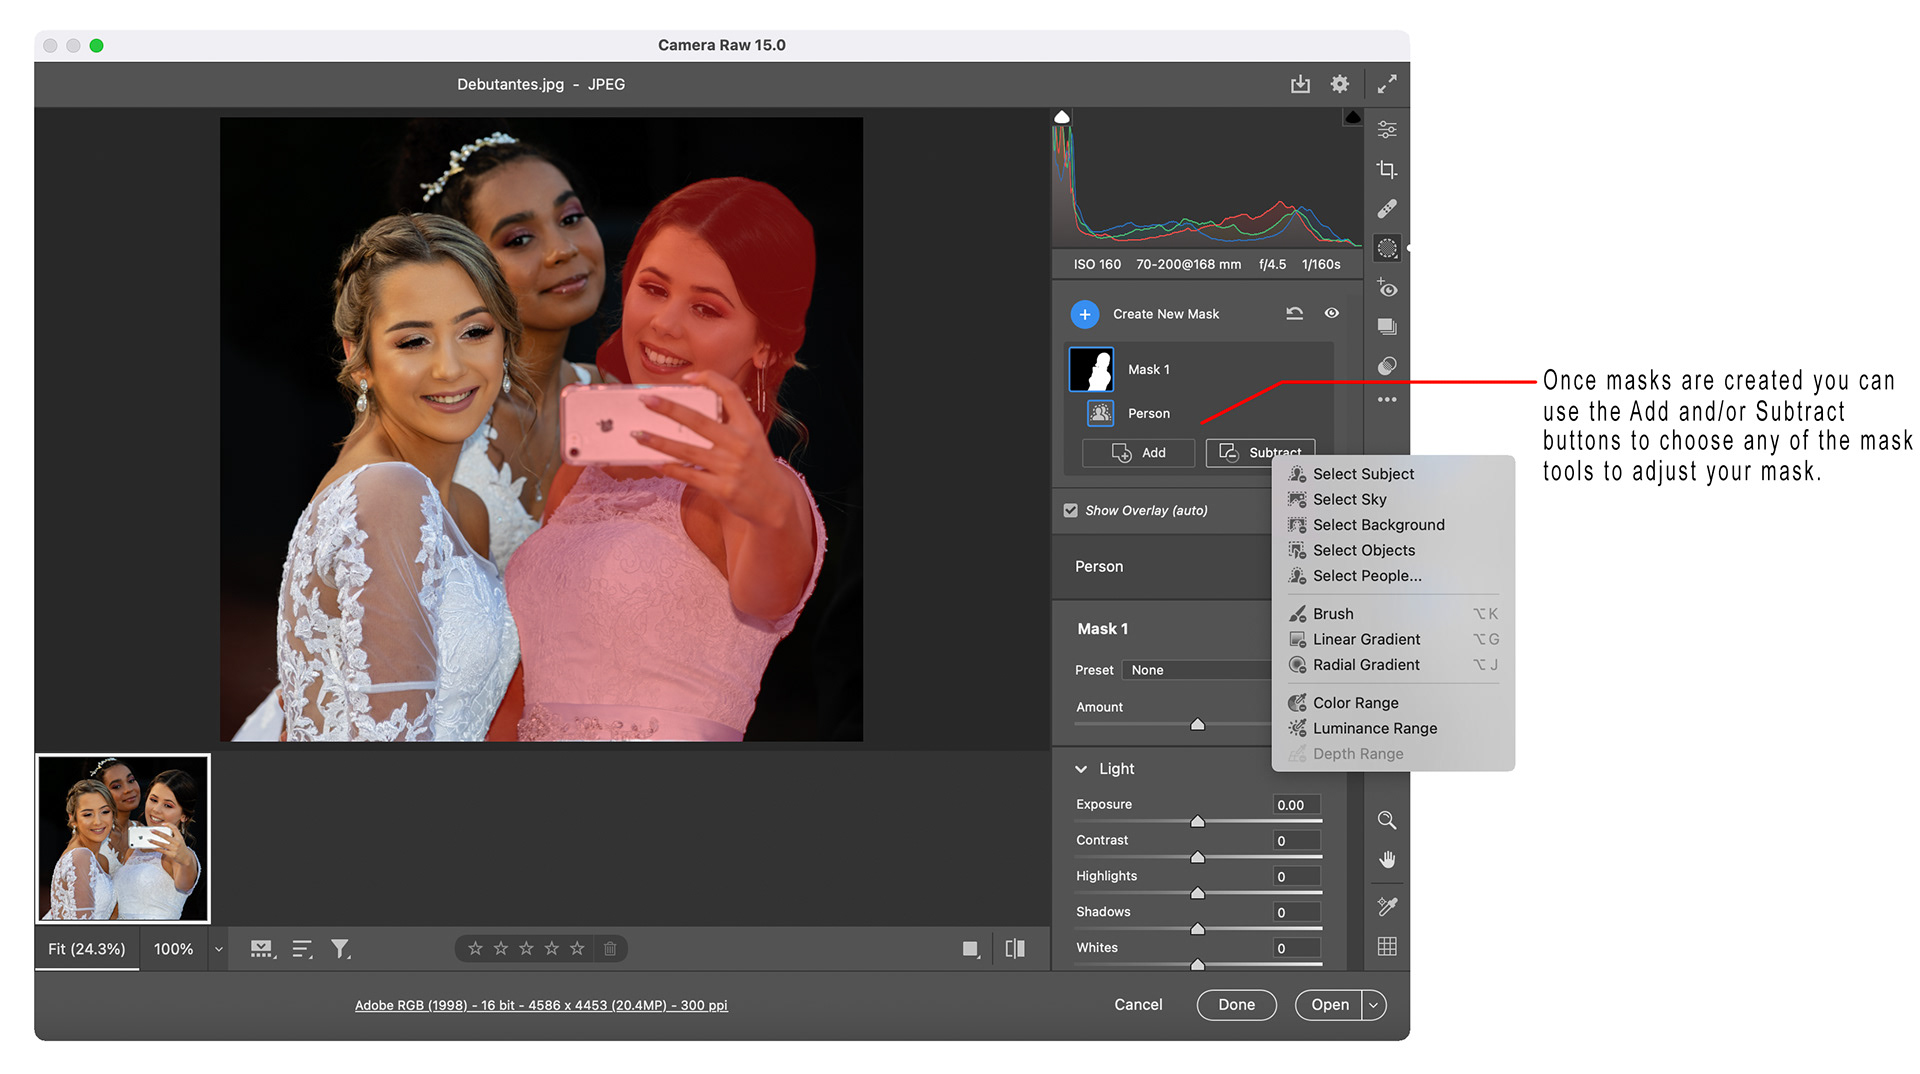Choose Color Range from menu
The height and width of the screenshot is (1074, 1920).
tap(1355, 703)
